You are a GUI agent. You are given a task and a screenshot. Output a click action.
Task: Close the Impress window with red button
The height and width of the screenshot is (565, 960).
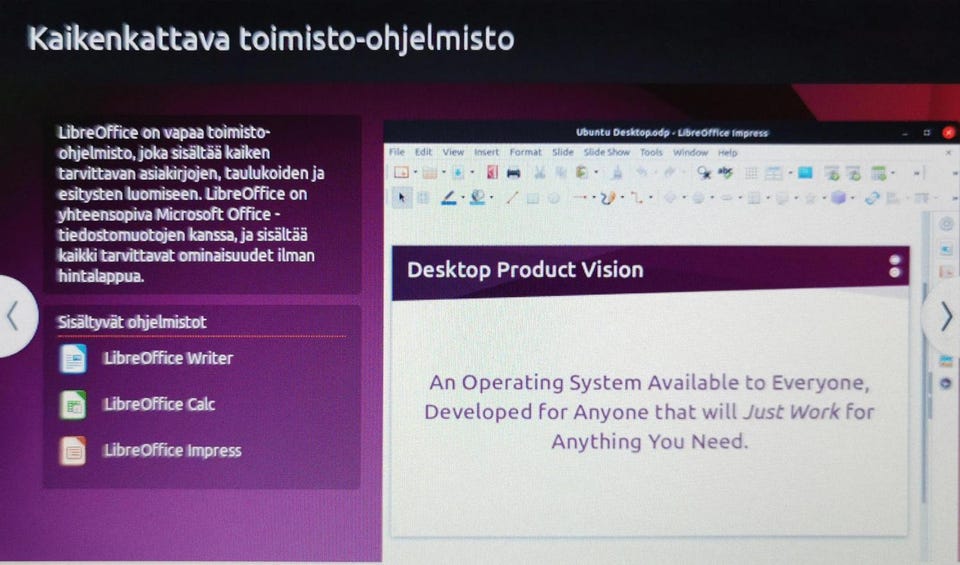[x=948, y=132]
